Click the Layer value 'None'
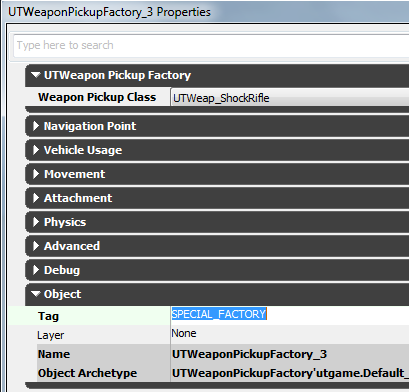This screenshot has height=392, width=409. tap(184, 333)
